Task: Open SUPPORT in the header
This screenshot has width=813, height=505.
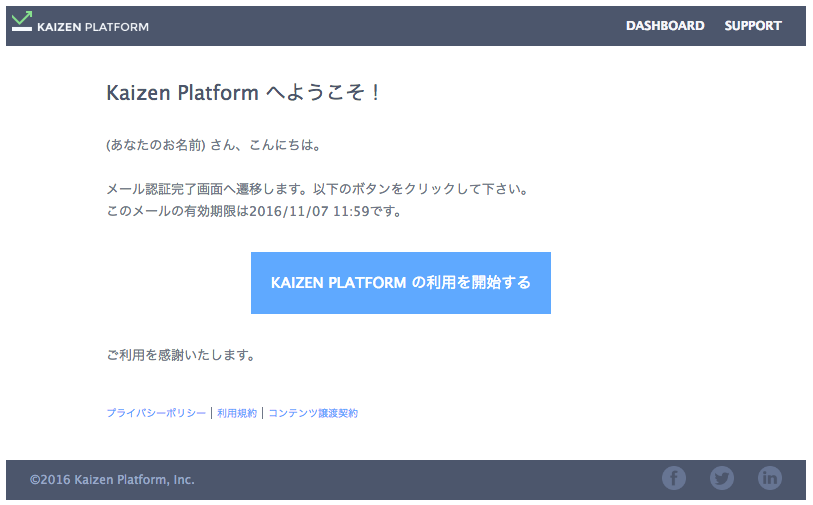Action: point(753,26)
